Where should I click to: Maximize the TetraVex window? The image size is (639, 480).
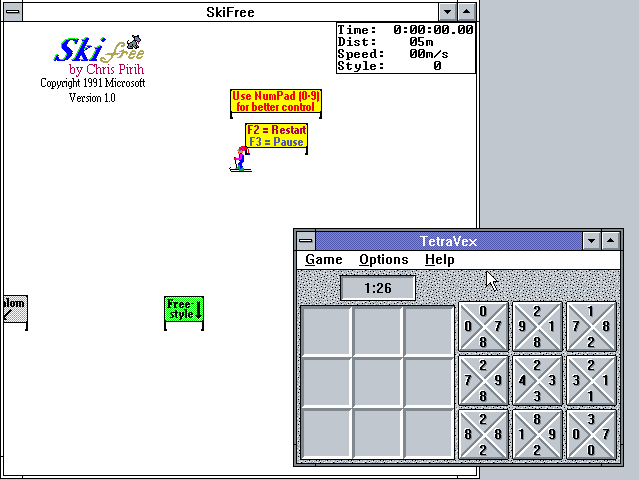(x=610, y=241)
